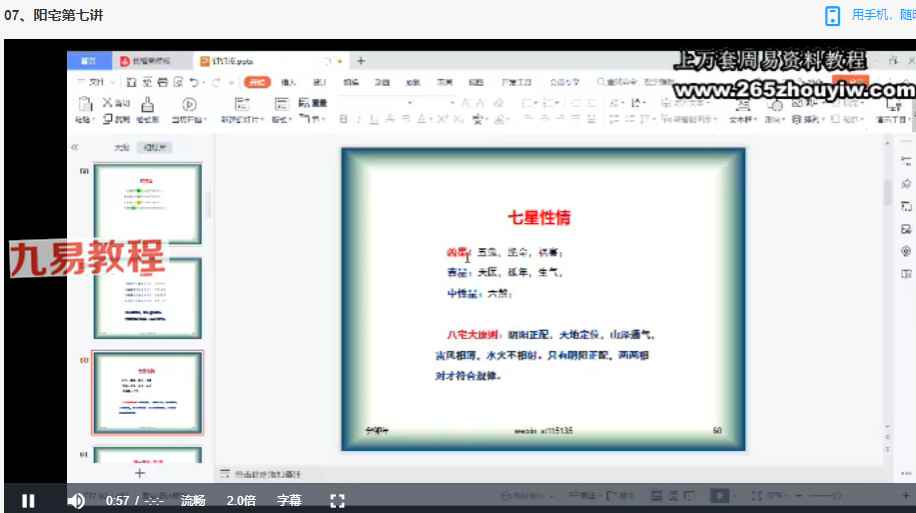Screen dimensions: 916x513
Task: Select the highlighted 七星性情 slide thumbnail
Action: click(148, 392)
